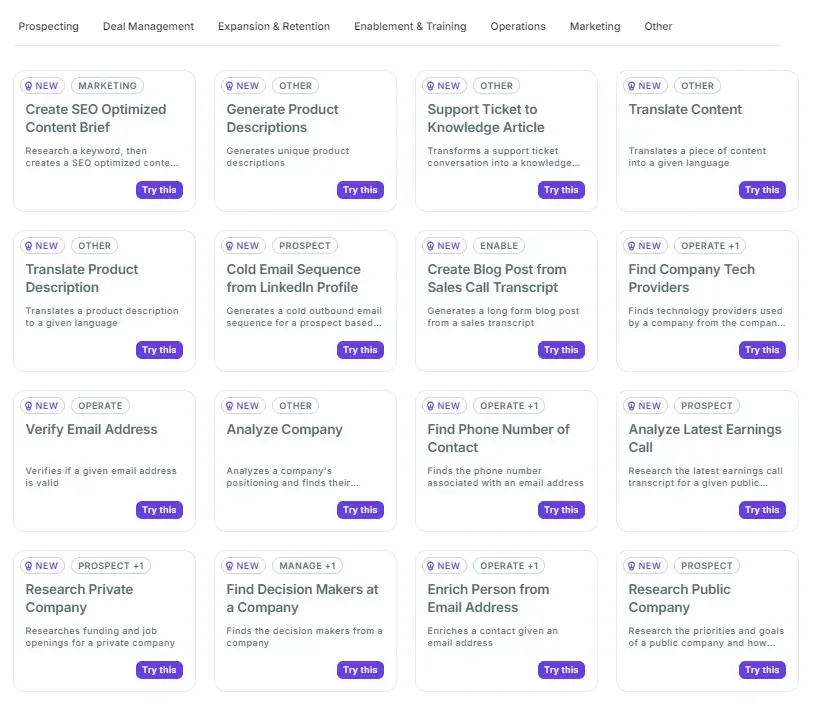
Task: Click the NEW badge on Find Phone Number of Contact
Action: pyautogui.click(x=443, y=406)
